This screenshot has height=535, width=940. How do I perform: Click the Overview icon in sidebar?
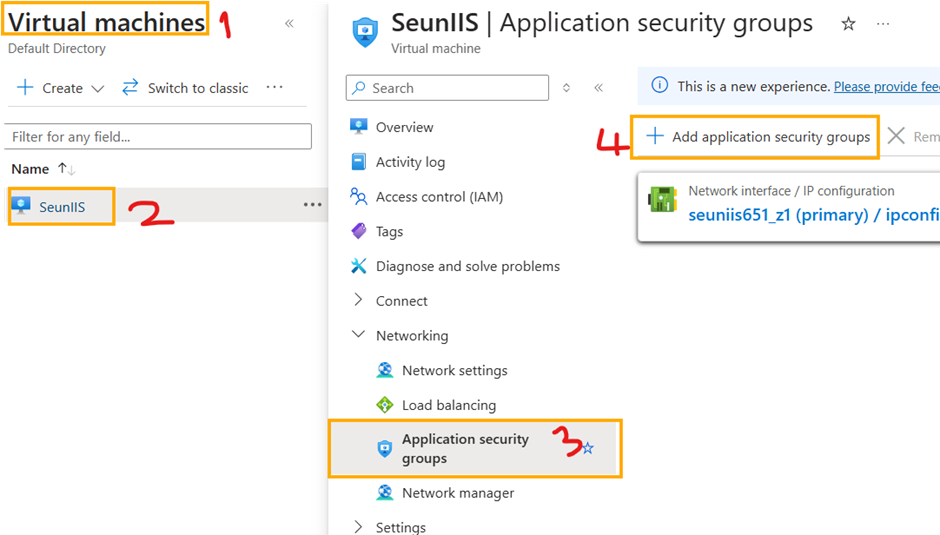[x=359, y=127]
